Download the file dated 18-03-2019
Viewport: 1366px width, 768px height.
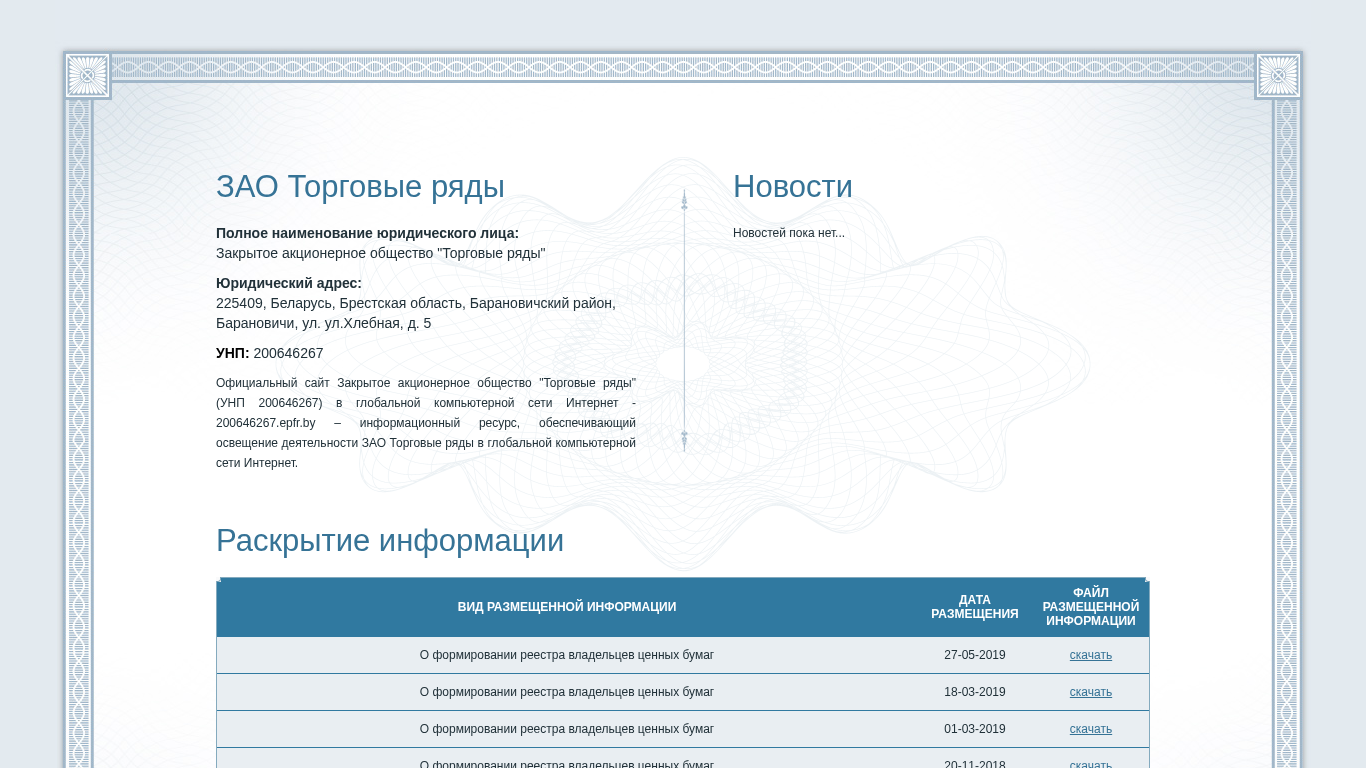(1090, 692)
